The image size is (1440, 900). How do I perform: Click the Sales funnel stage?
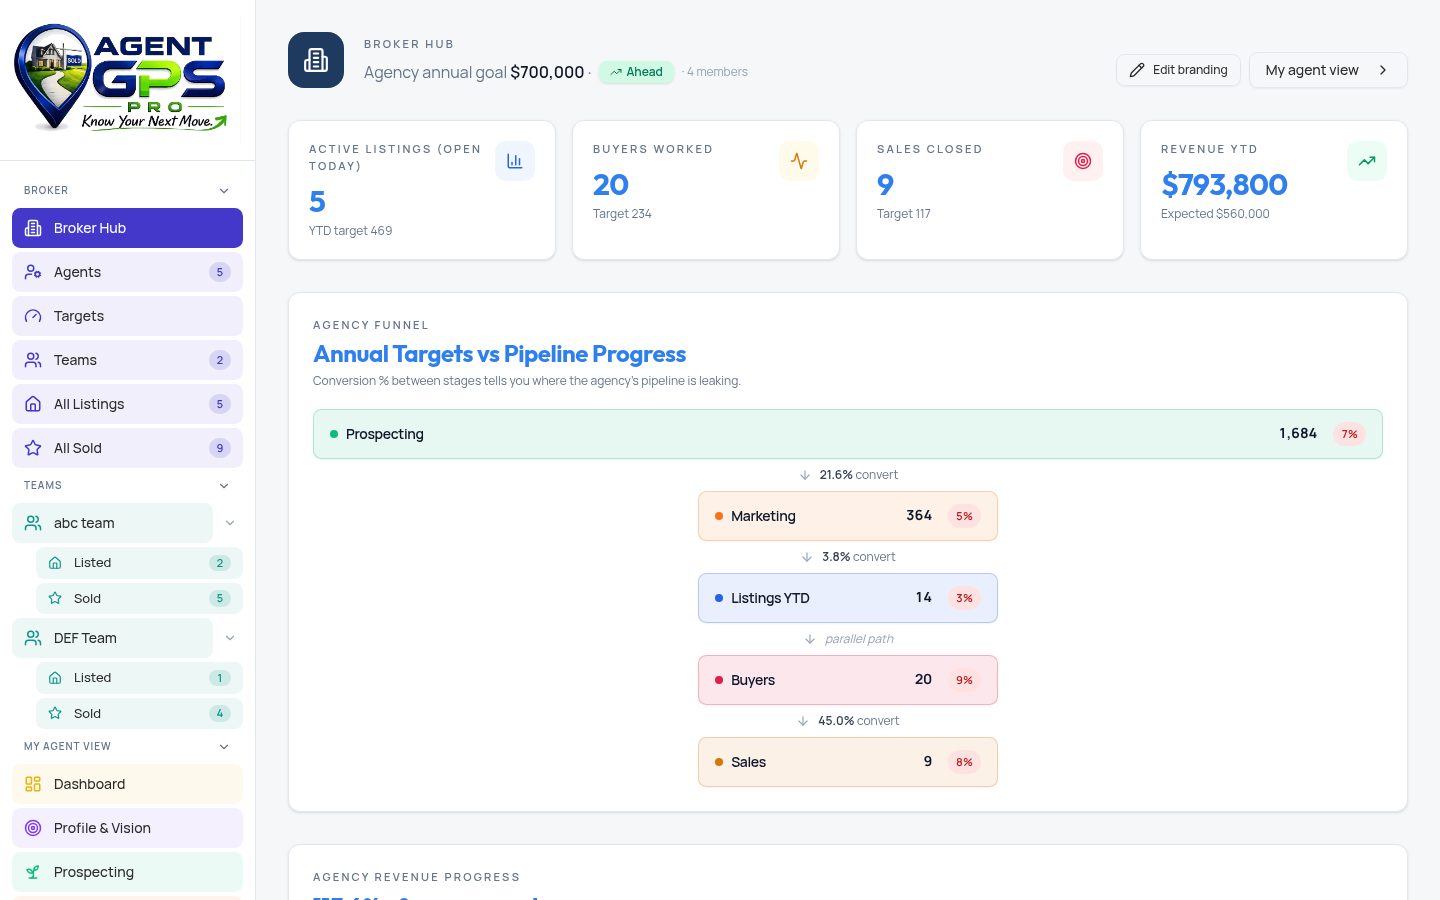848,762
